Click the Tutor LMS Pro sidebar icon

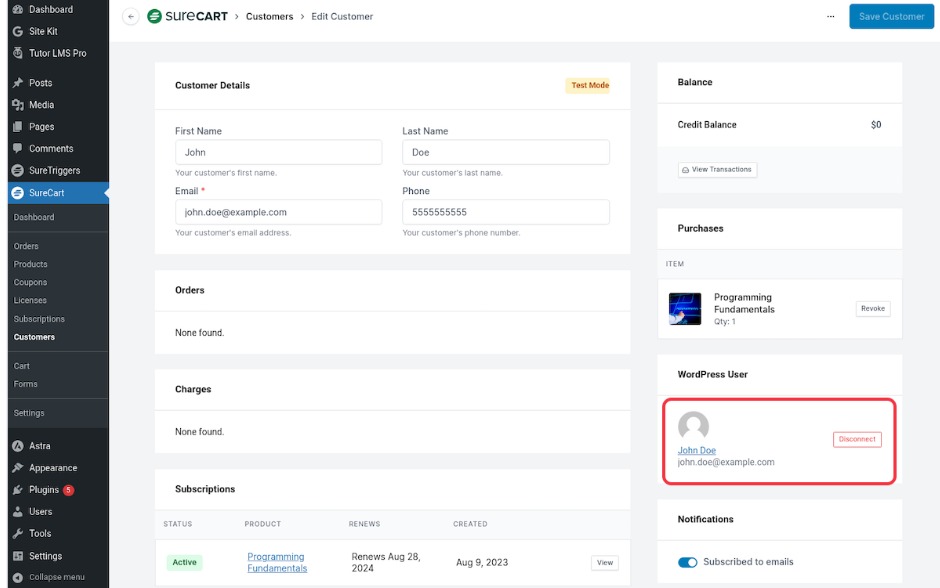pos(18,53)
